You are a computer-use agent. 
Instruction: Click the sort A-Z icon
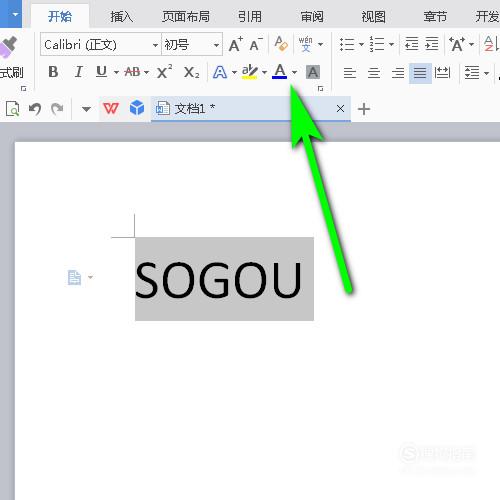(x=491, y=44)
